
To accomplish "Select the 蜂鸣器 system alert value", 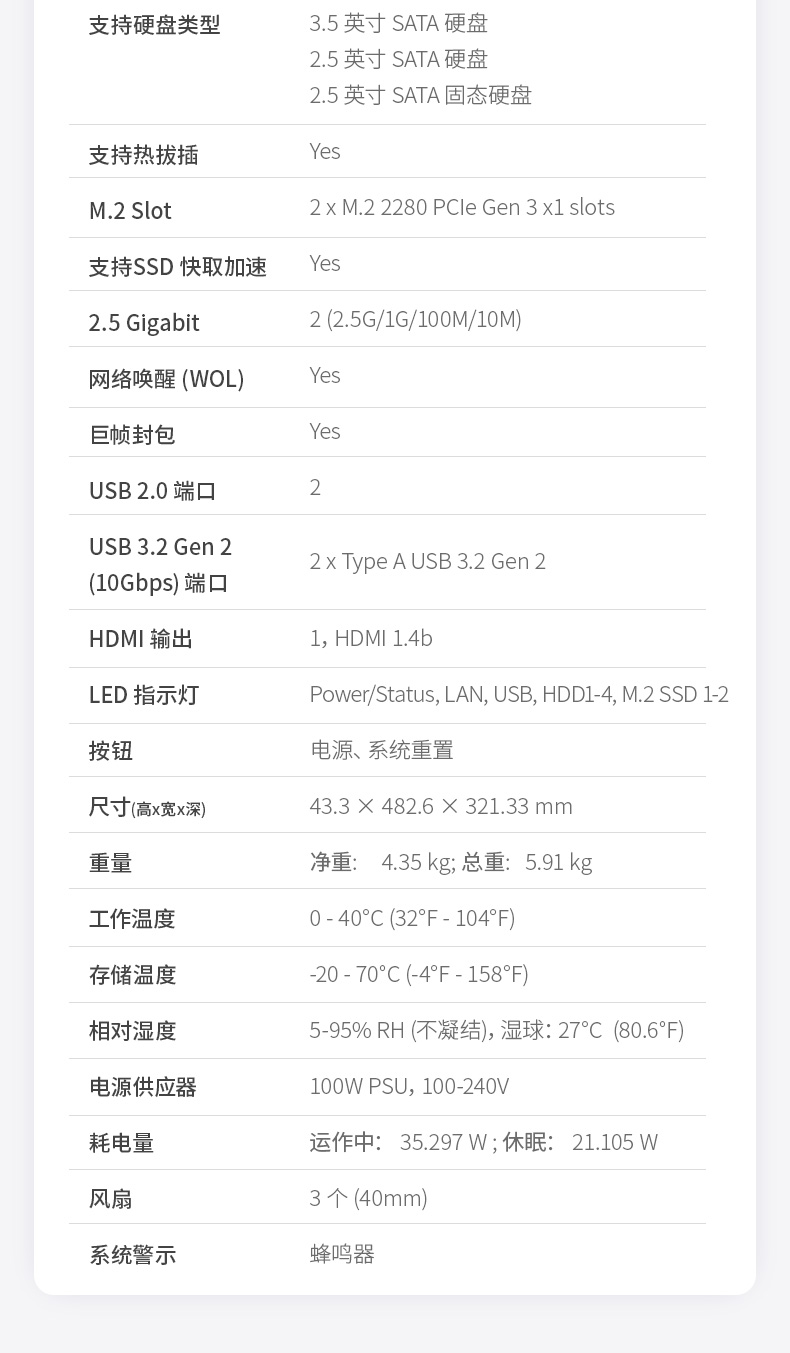I will (x=342, y=1254).
